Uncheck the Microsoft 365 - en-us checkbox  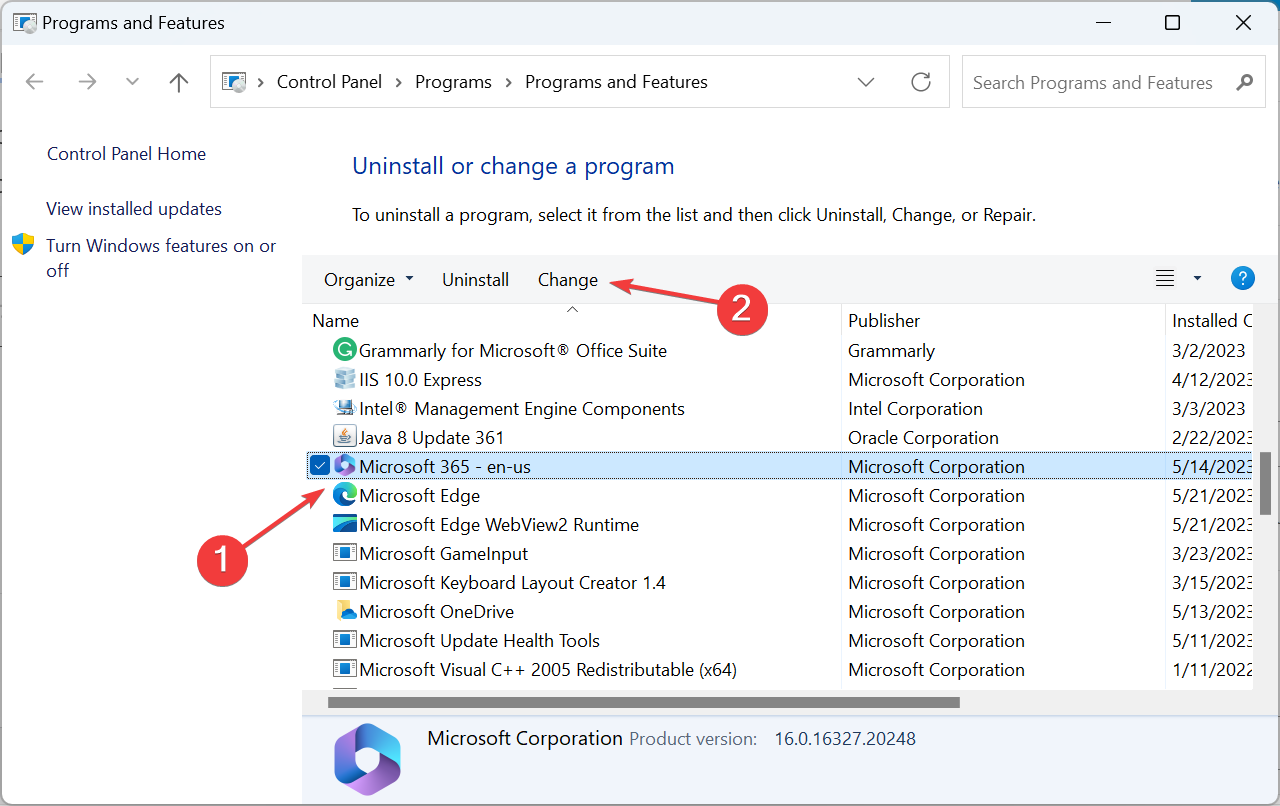point(319,466)
